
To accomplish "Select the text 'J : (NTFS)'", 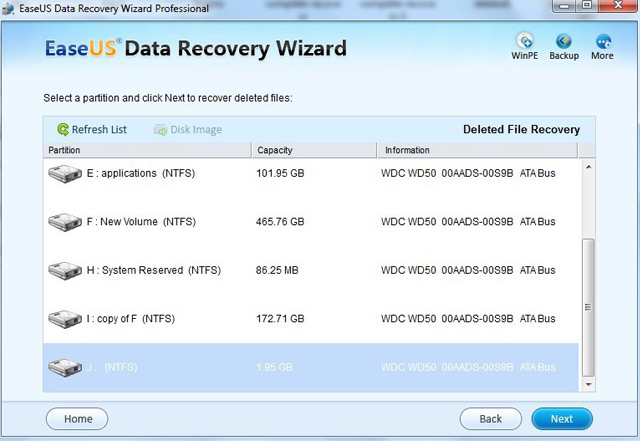I will (112, 367).
